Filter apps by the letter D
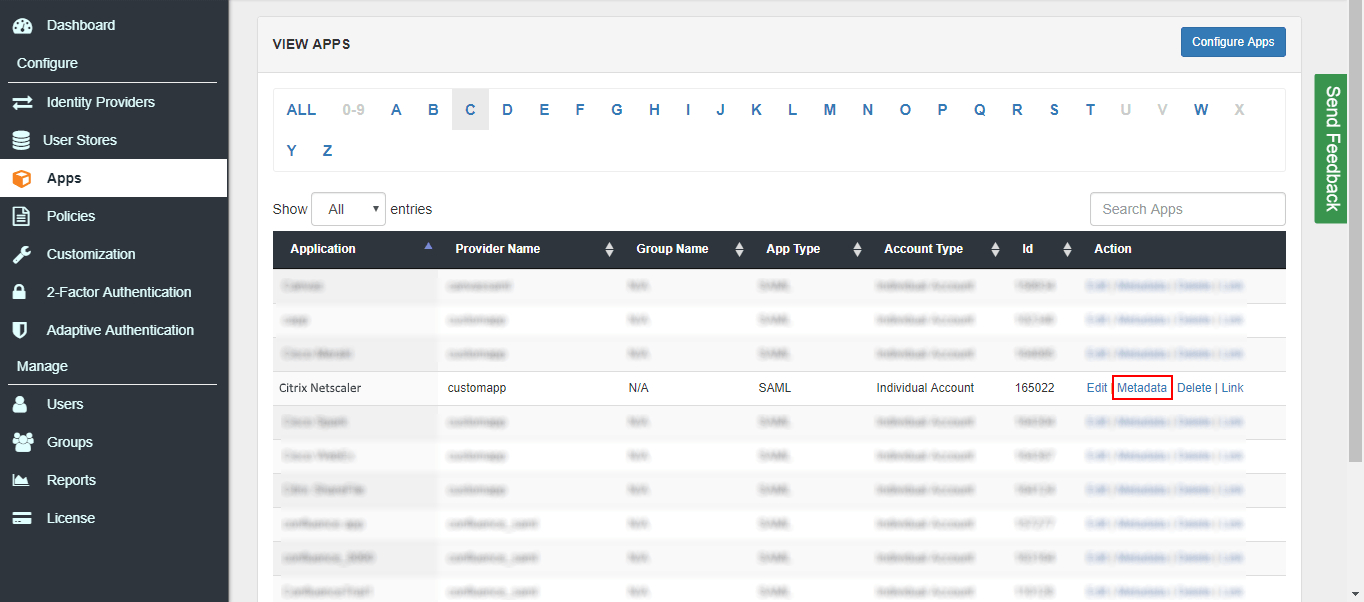Image resolution: width=1364 pixels, height=602 pixels. click(x=507, y=109)
